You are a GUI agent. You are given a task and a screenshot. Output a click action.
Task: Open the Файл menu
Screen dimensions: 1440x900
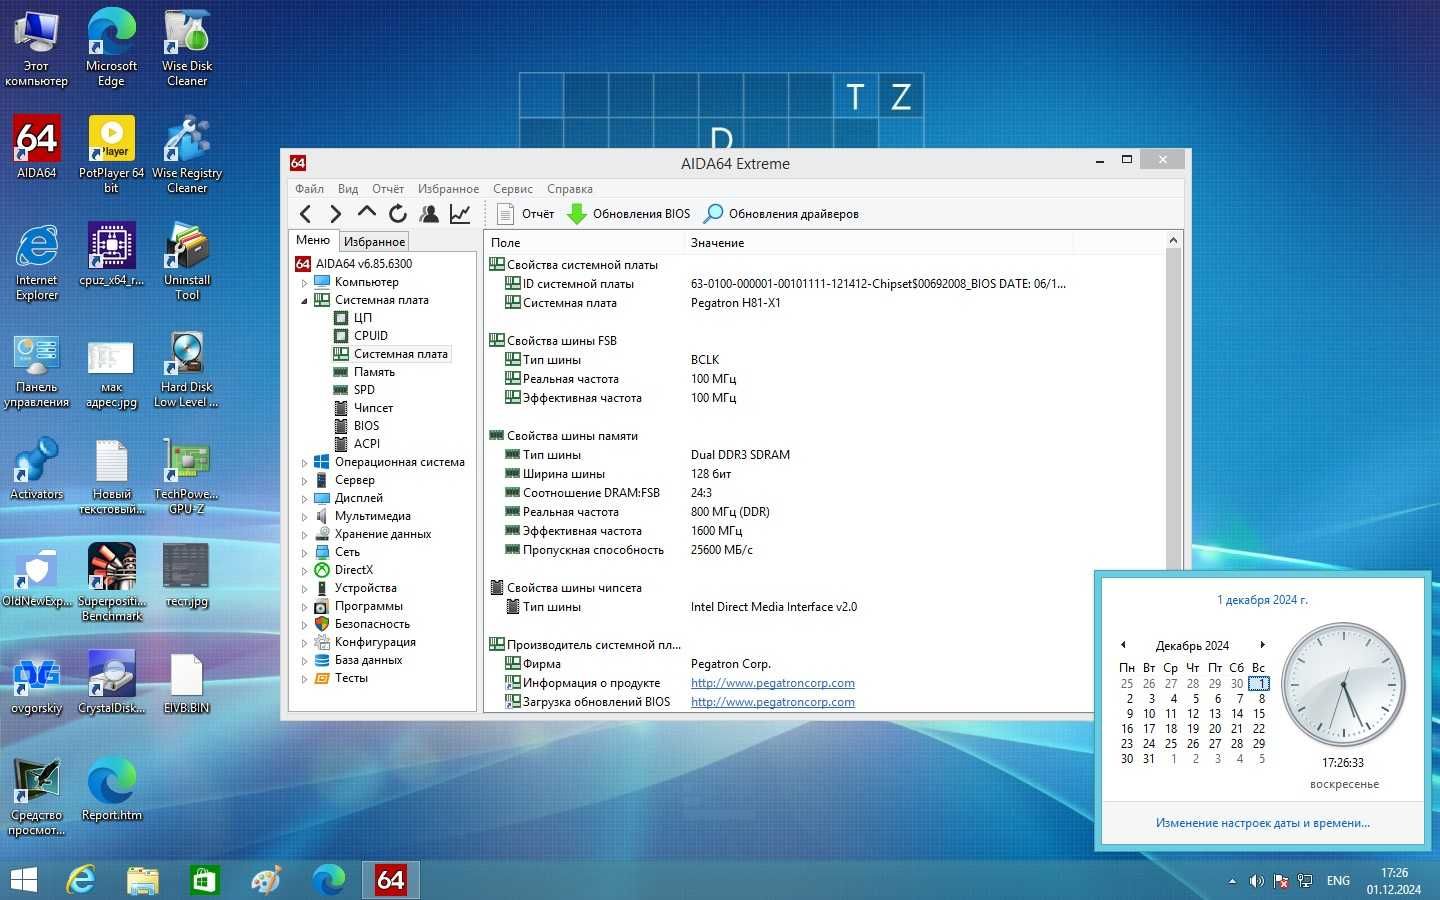tap(309, 188)
